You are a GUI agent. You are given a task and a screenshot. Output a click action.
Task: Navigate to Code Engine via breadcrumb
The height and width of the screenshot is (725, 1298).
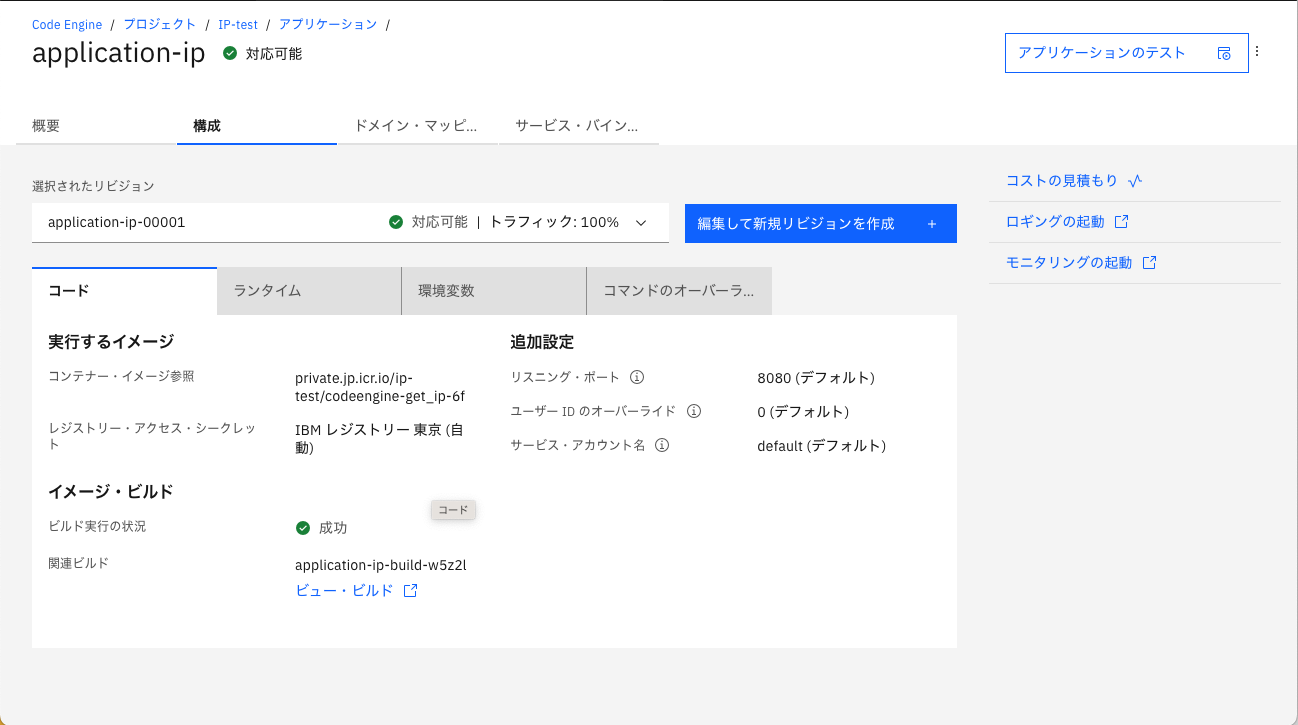click(x=66, y=24)
